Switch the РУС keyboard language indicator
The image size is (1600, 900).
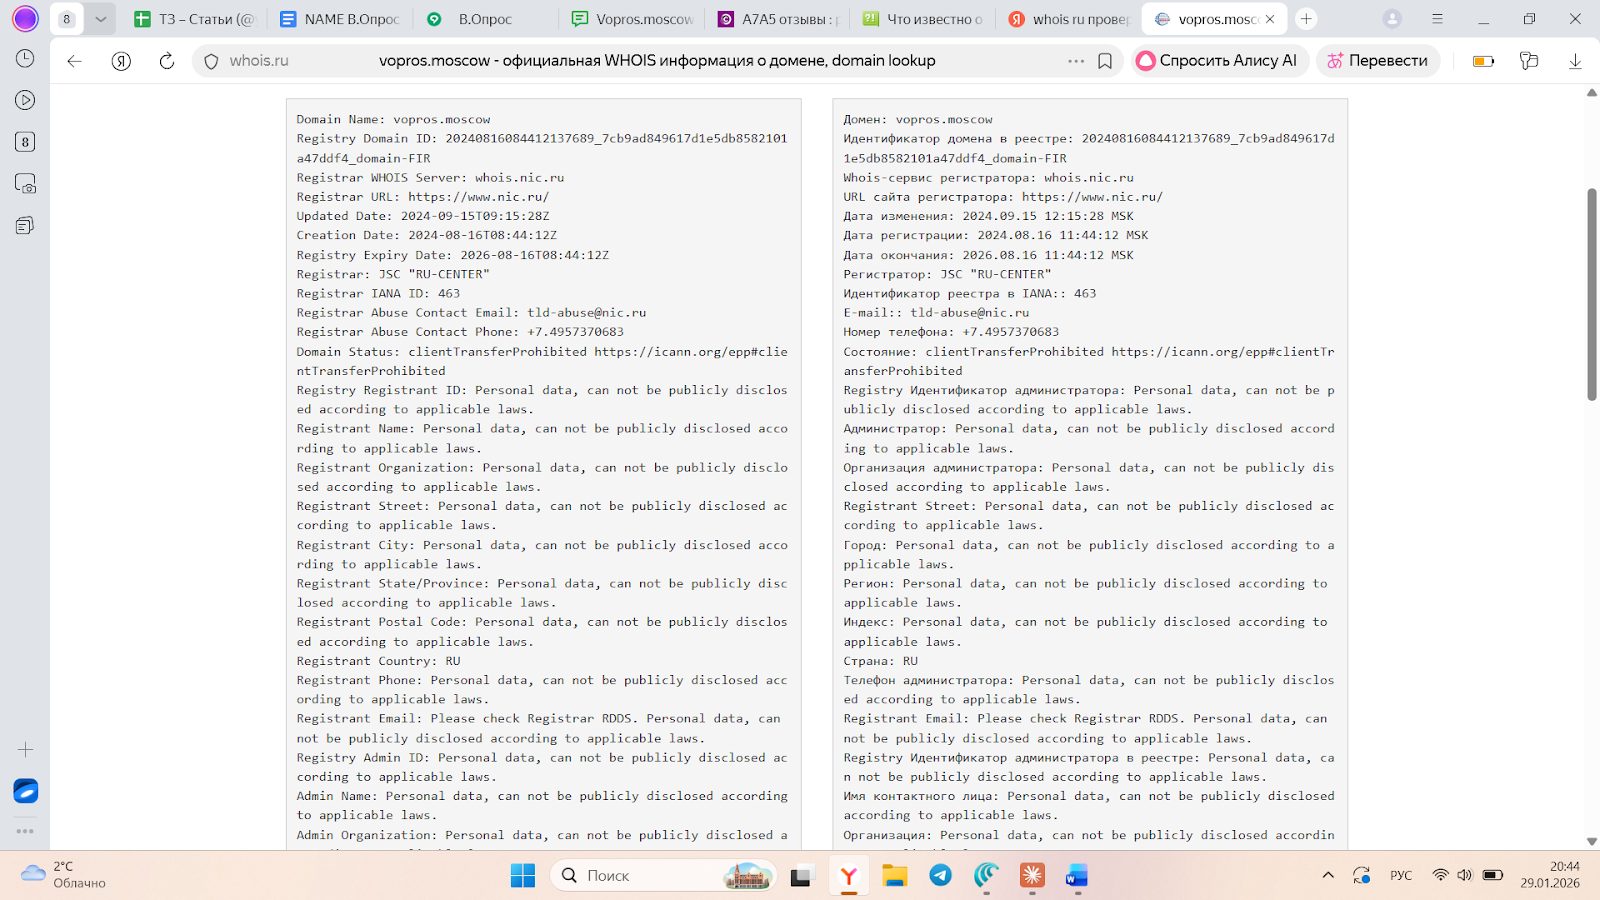click(1401, 875)
